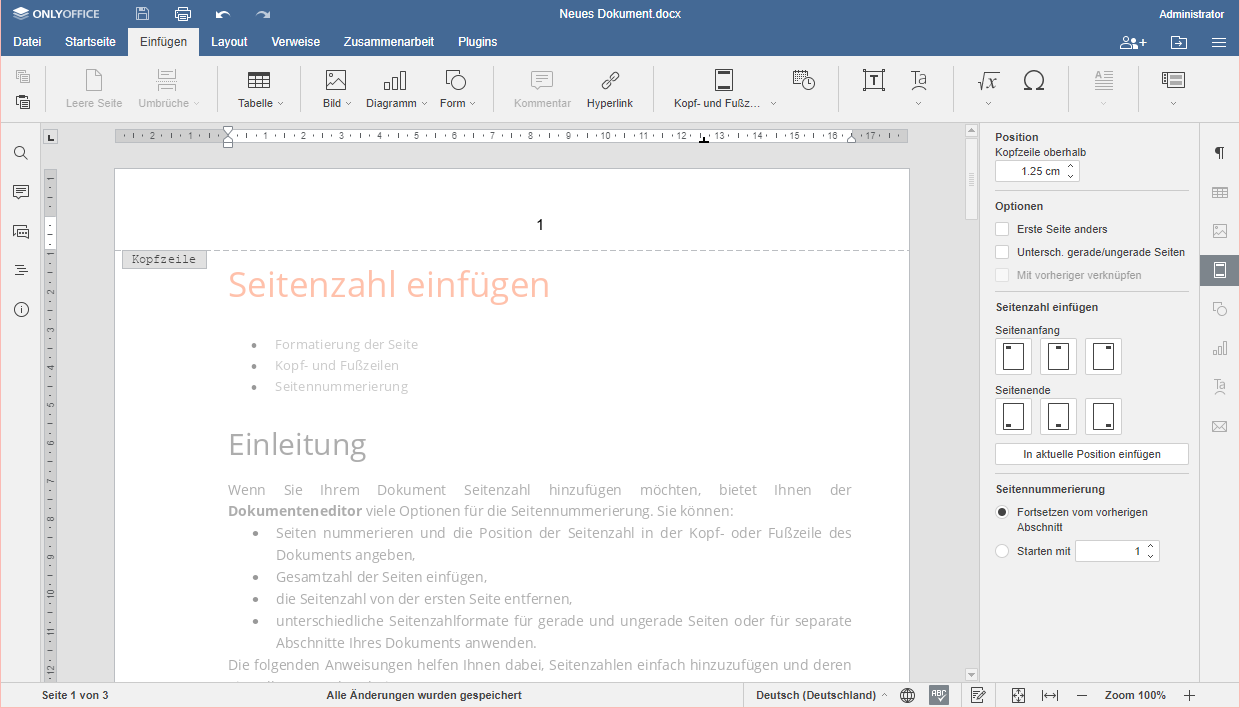
Task: Open chart settings in right sidebar
Action: tap(1220, 348)
